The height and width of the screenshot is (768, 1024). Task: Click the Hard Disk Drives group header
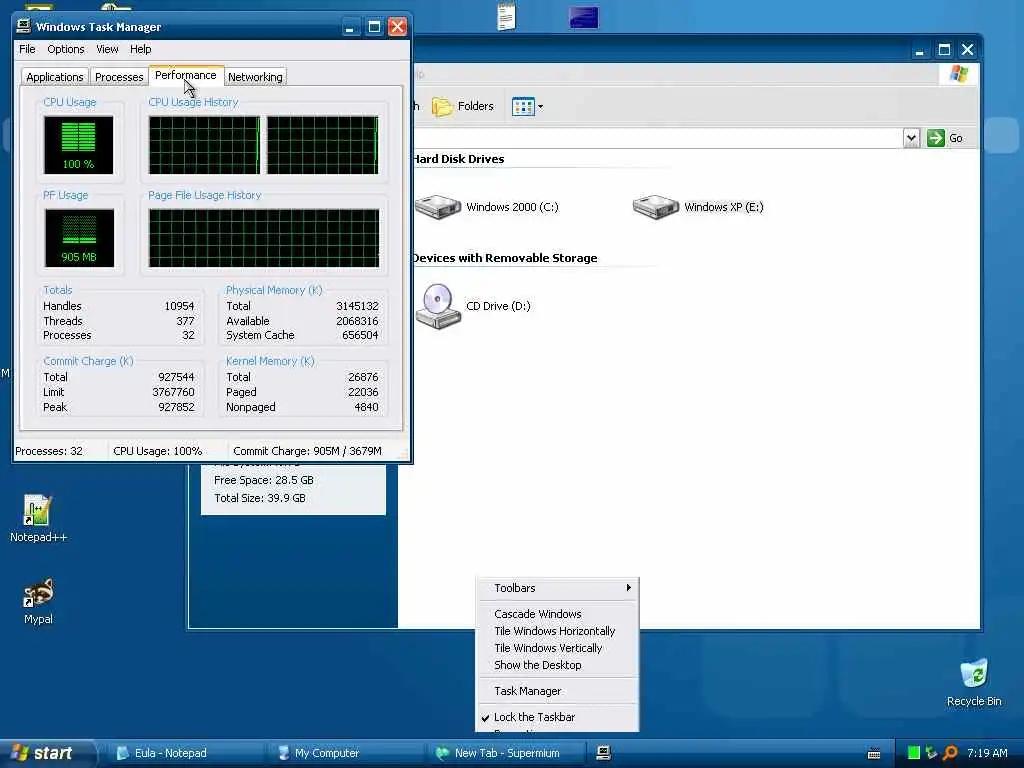point(458,159)
